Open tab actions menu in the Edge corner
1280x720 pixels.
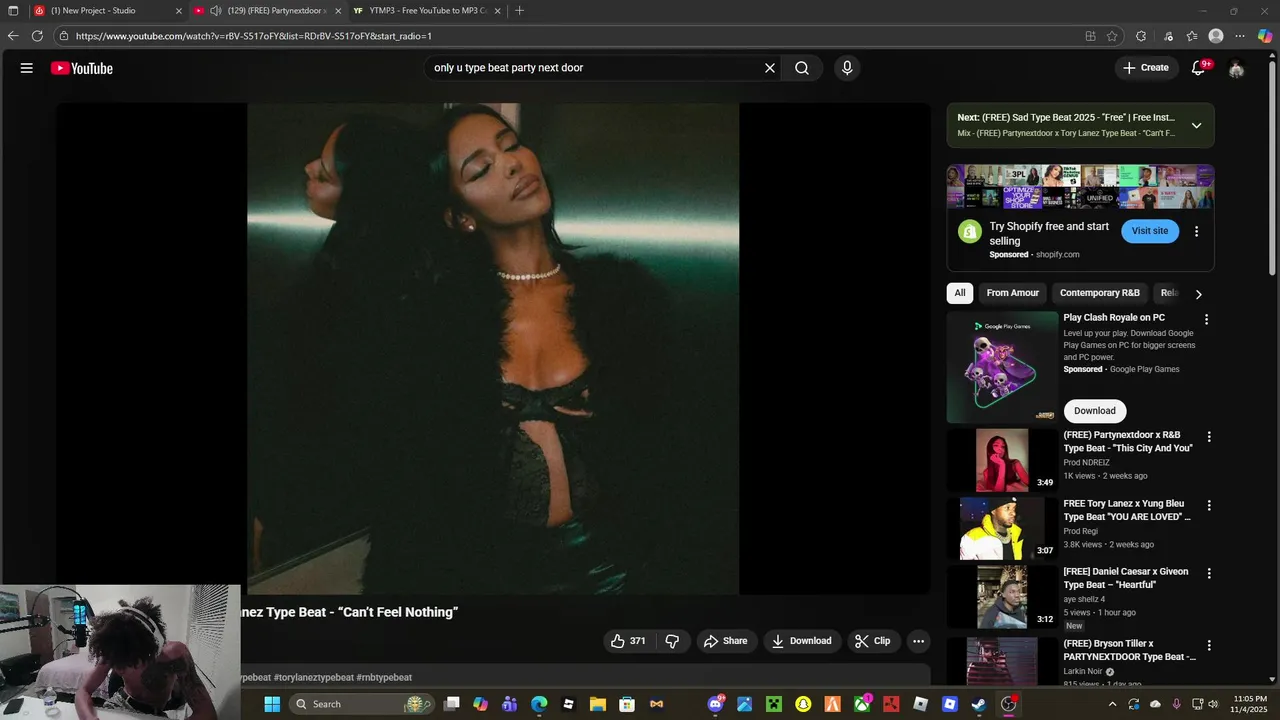(x=13, y=11)
